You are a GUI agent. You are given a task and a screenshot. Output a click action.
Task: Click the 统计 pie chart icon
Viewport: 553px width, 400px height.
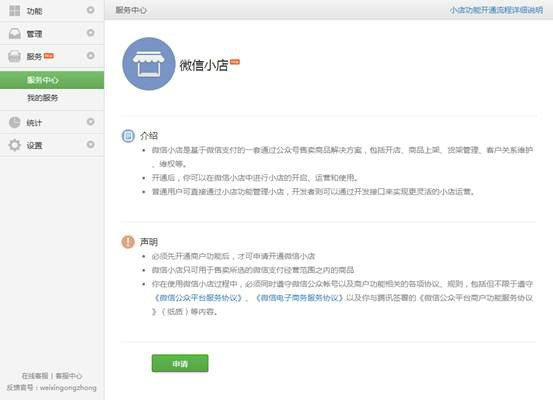pyautogui.click(x=14, y=122)
